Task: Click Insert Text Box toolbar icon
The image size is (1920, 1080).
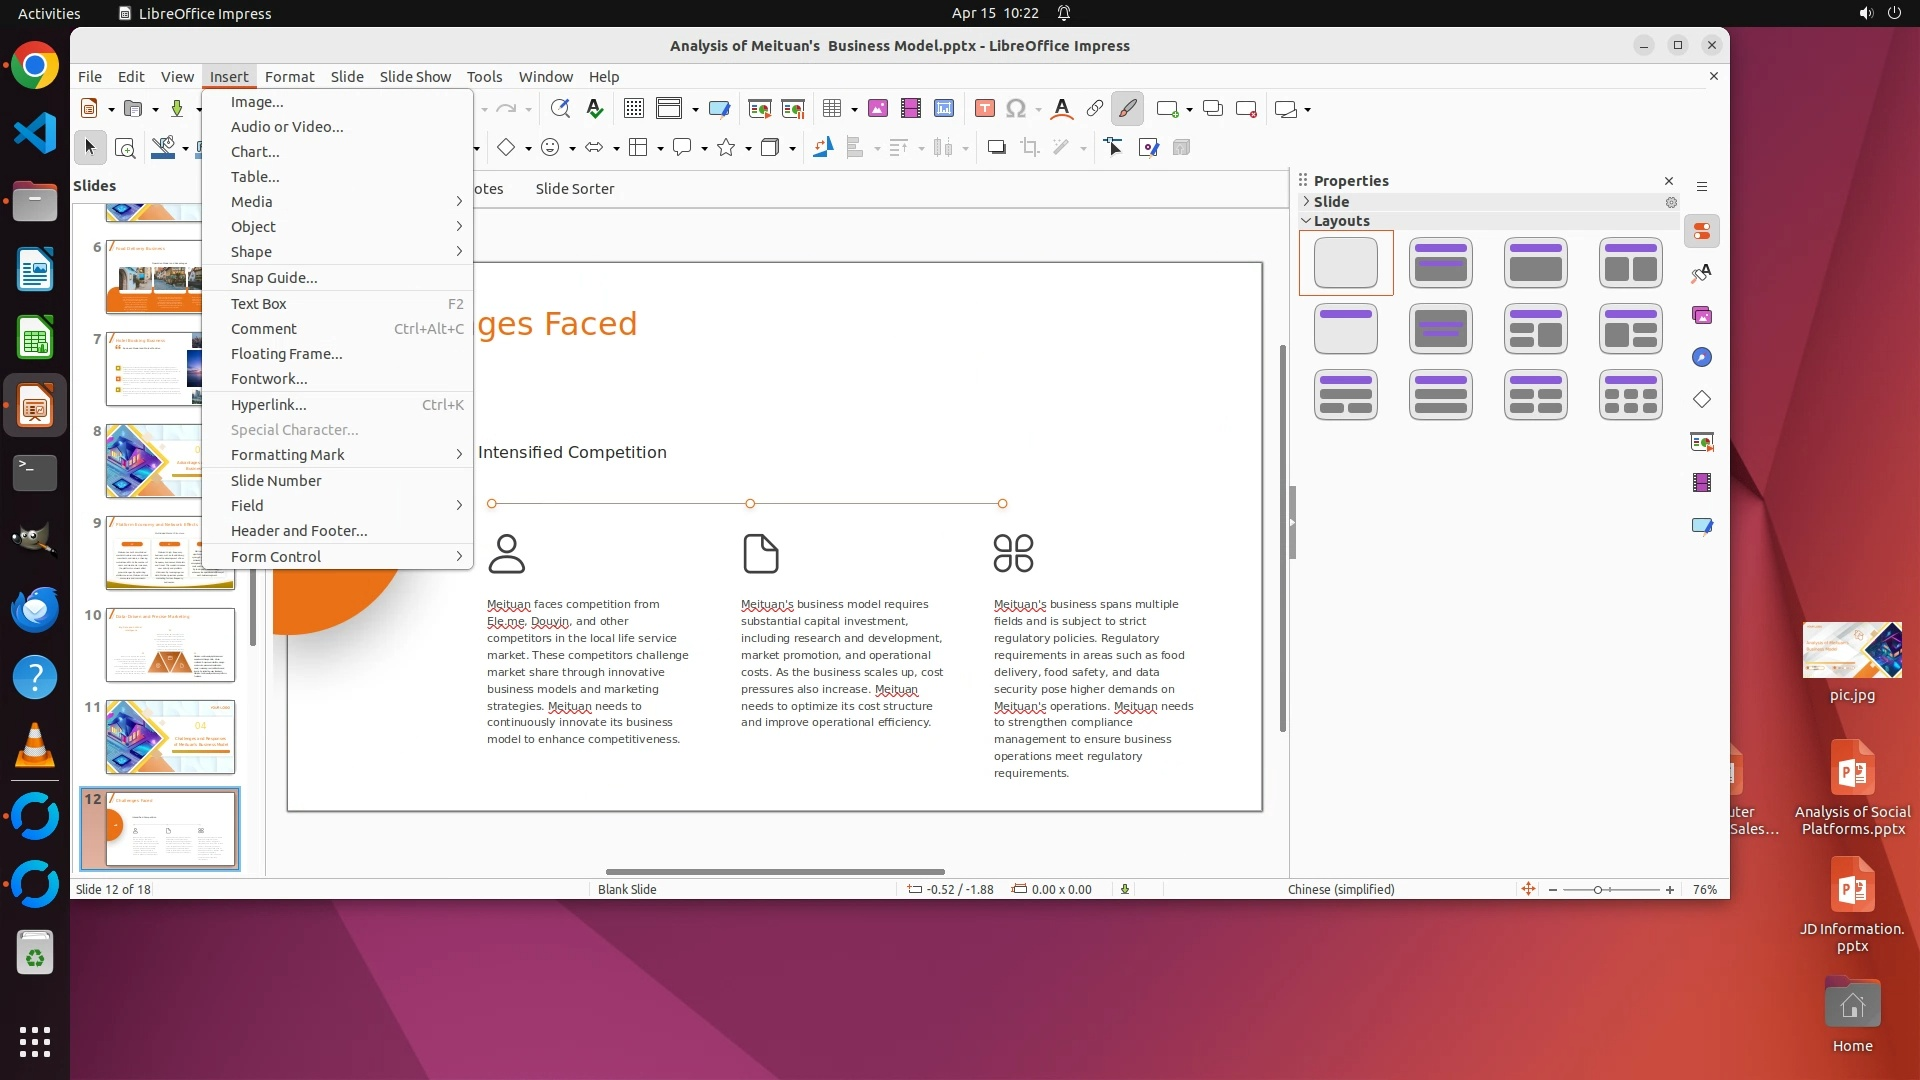Action: [x=984, y=109]
